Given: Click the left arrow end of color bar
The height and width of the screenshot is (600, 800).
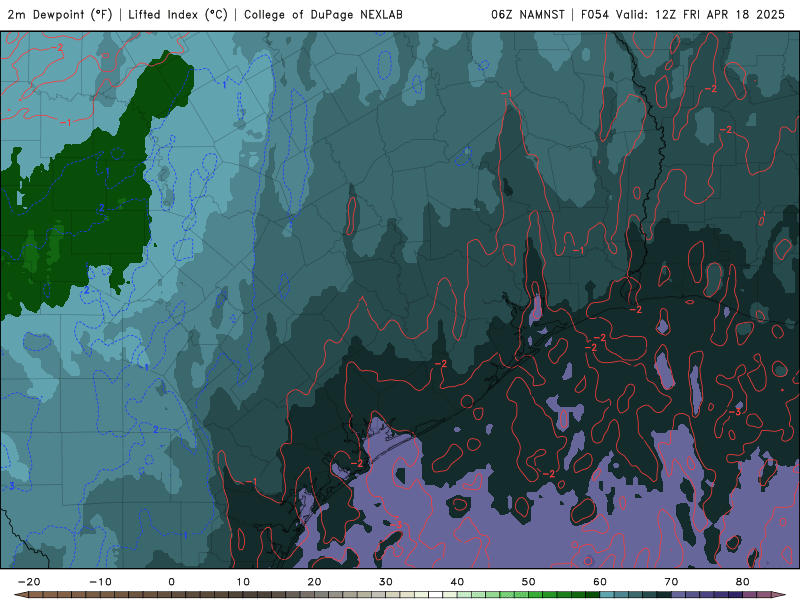Looking at the screenshot, I should coord(21,595).
